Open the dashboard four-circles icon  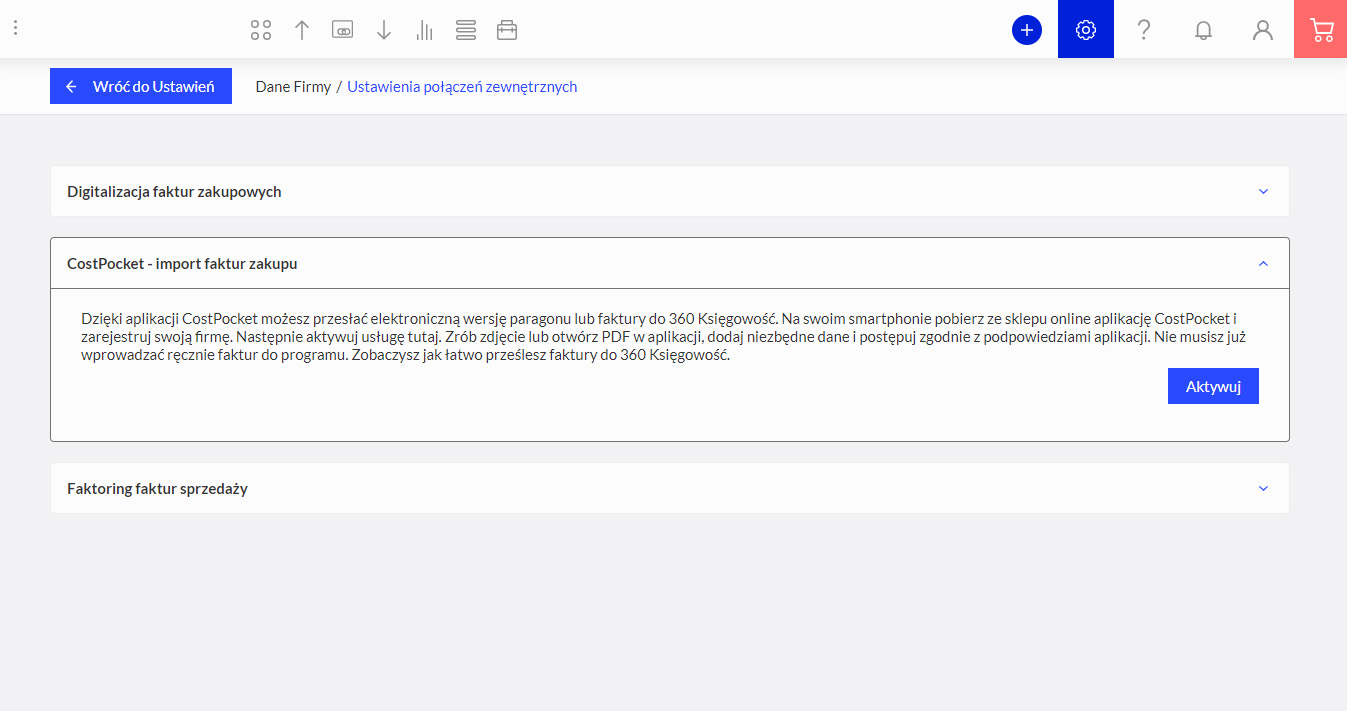click(261, 30)
